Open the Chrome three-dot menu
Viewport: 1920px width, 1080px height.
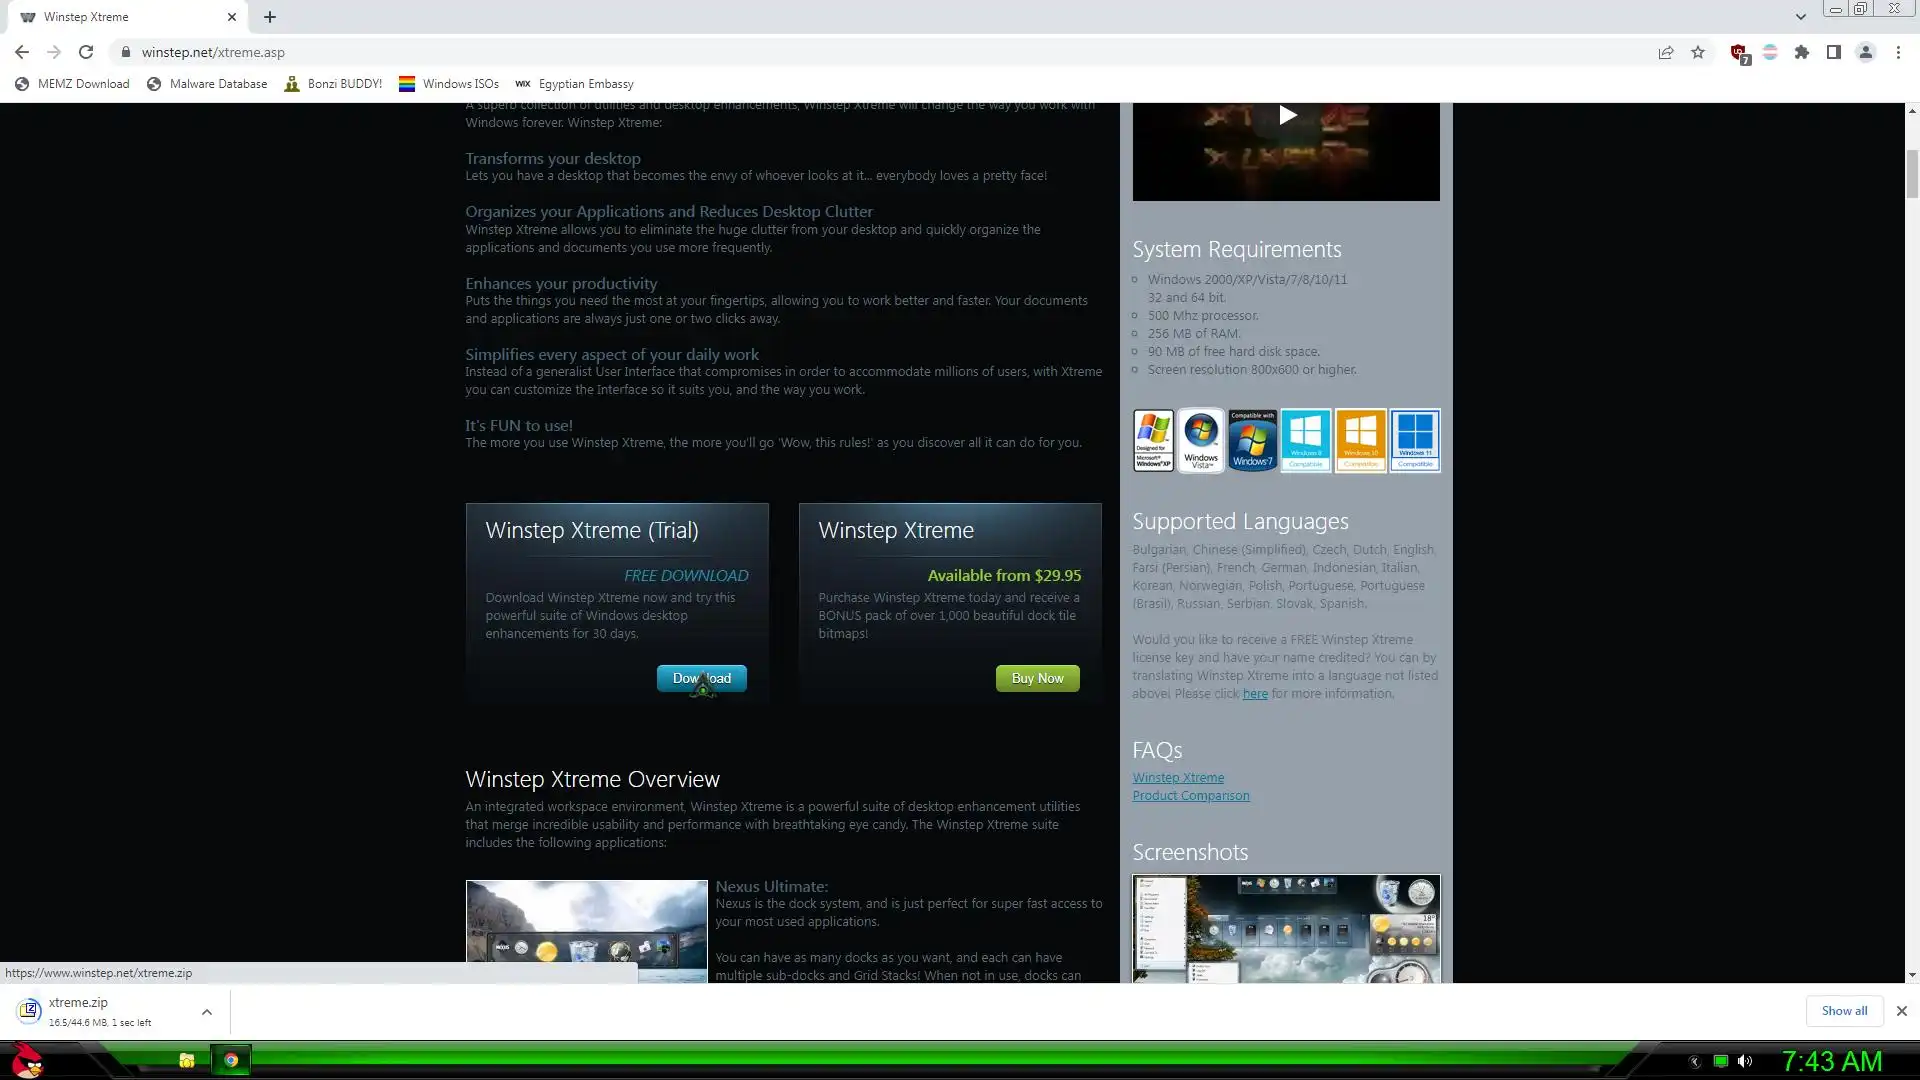pyautogui.click(x=1898, y=52)
